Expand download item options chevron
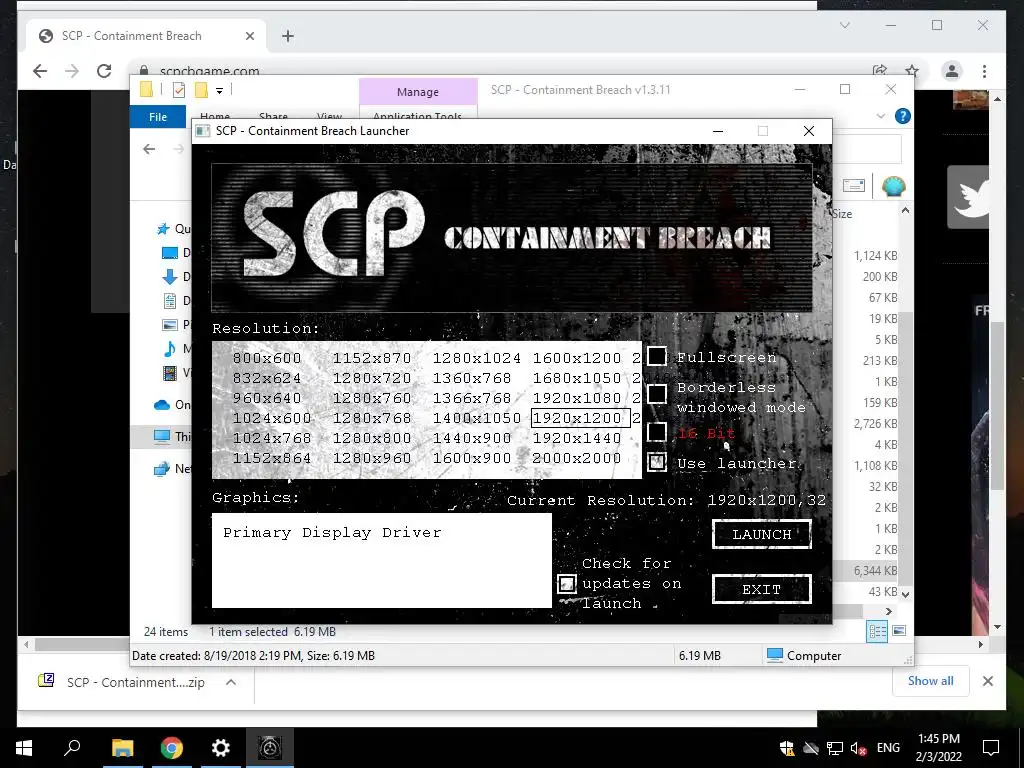Screen dimensions: 1024x768 pyautogui.click(x=231, y=682)
